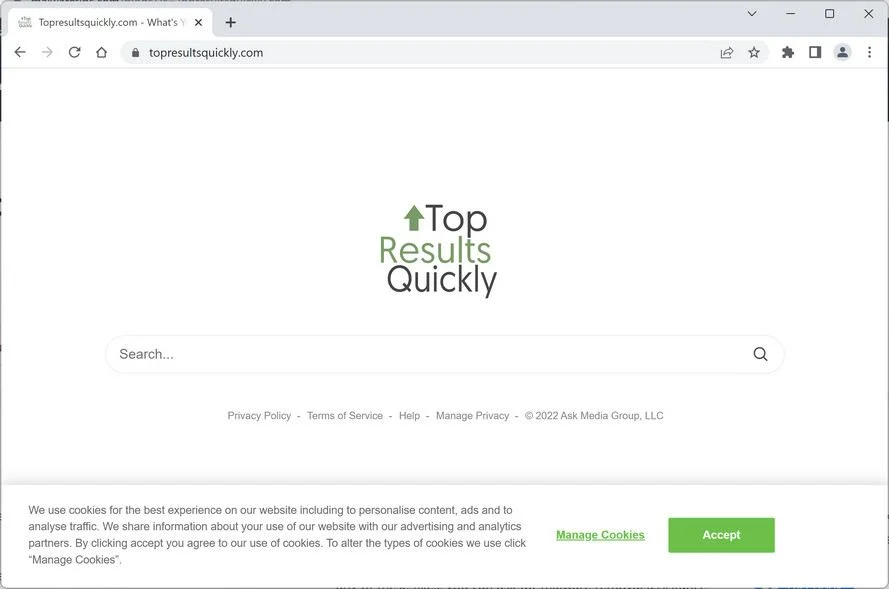Bookmark the page with the star icon

tap(753, 53)
